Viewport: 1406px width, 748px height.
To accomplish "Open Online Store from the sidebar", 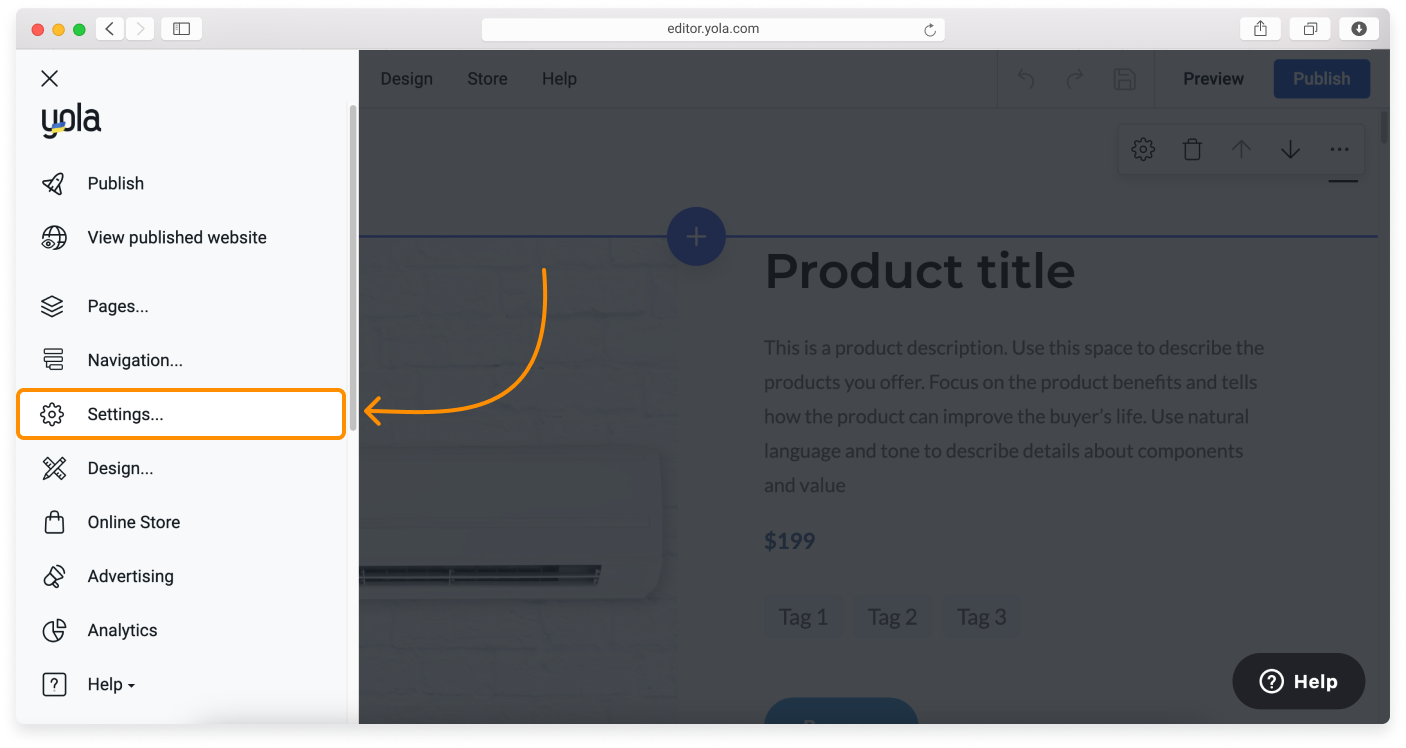I will point(133,521).
